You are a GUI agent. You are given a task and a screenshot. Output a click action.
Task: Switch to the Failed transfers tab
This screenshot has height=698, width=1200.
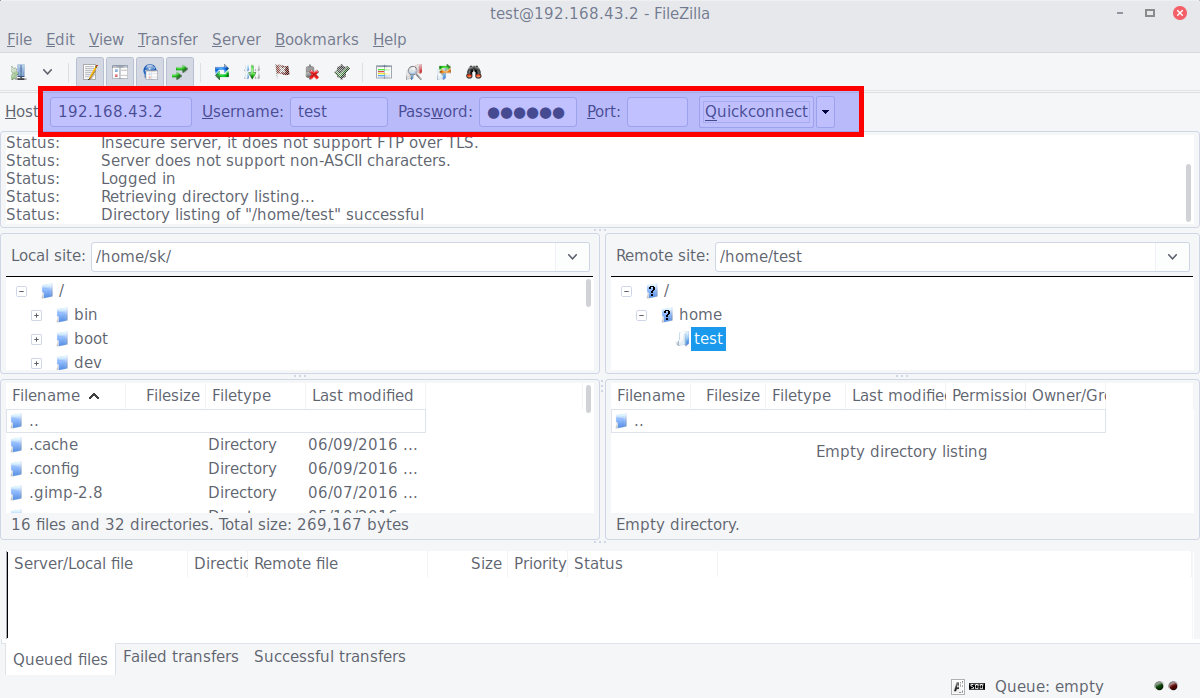(x=181, y=657)
